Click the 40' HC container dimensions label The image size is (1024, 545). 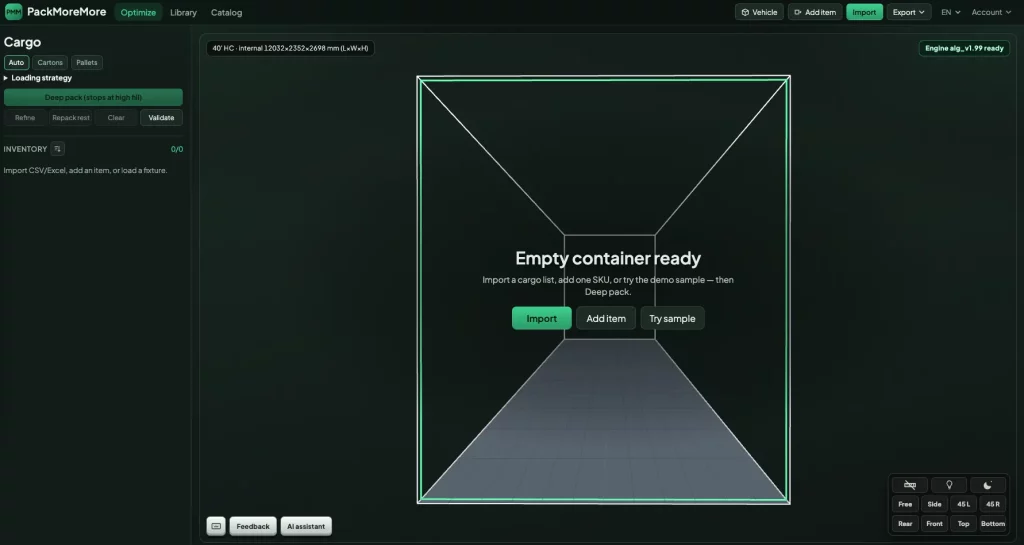point(290,48)
